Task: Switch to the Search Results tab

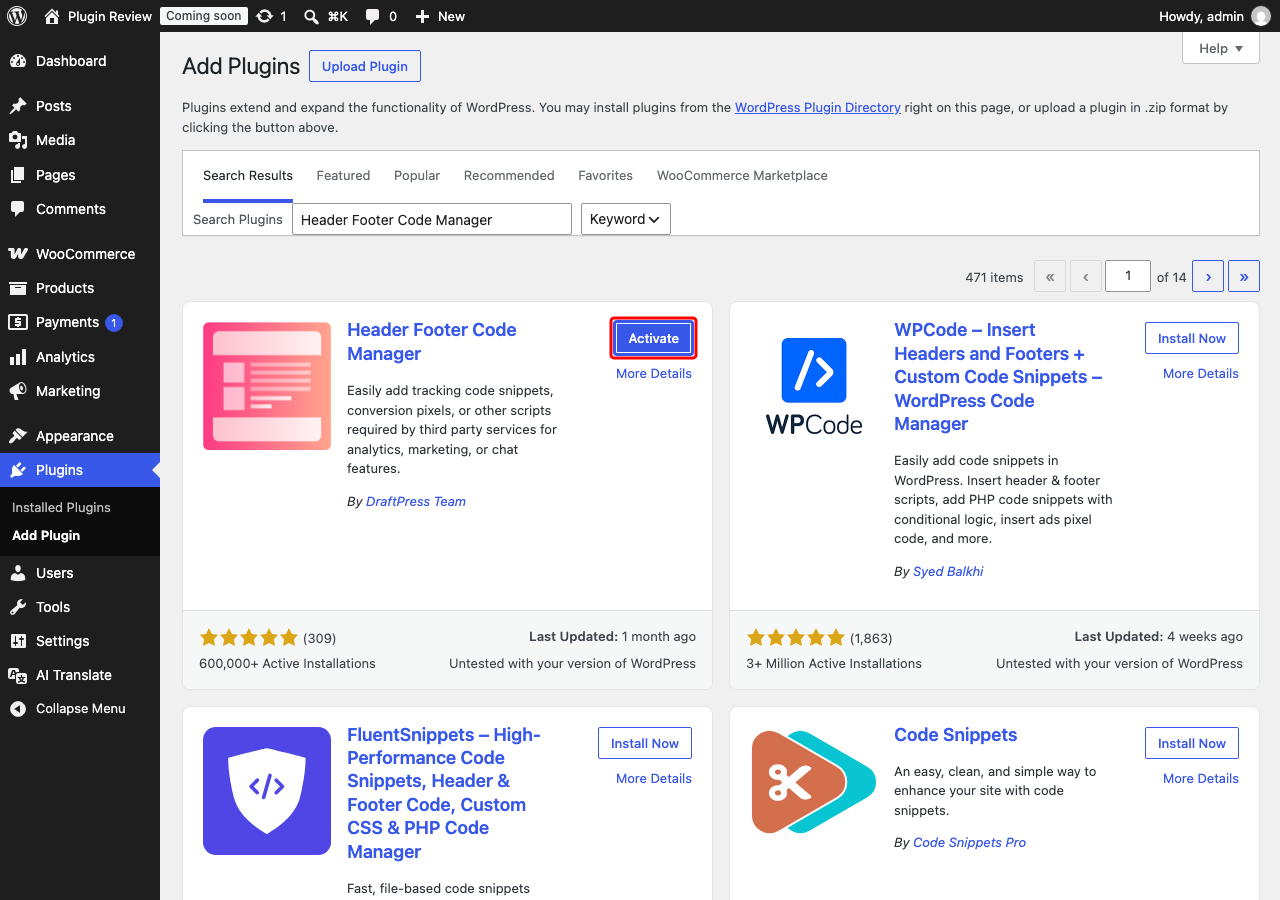Action: pyautogui.click(x=248, y=176)
